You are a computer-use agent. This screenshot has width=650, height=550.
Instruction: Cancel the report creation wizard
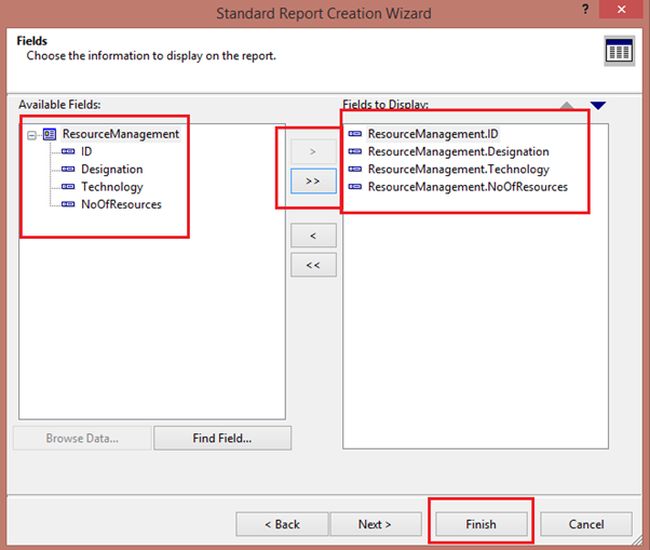coord(586,524)
